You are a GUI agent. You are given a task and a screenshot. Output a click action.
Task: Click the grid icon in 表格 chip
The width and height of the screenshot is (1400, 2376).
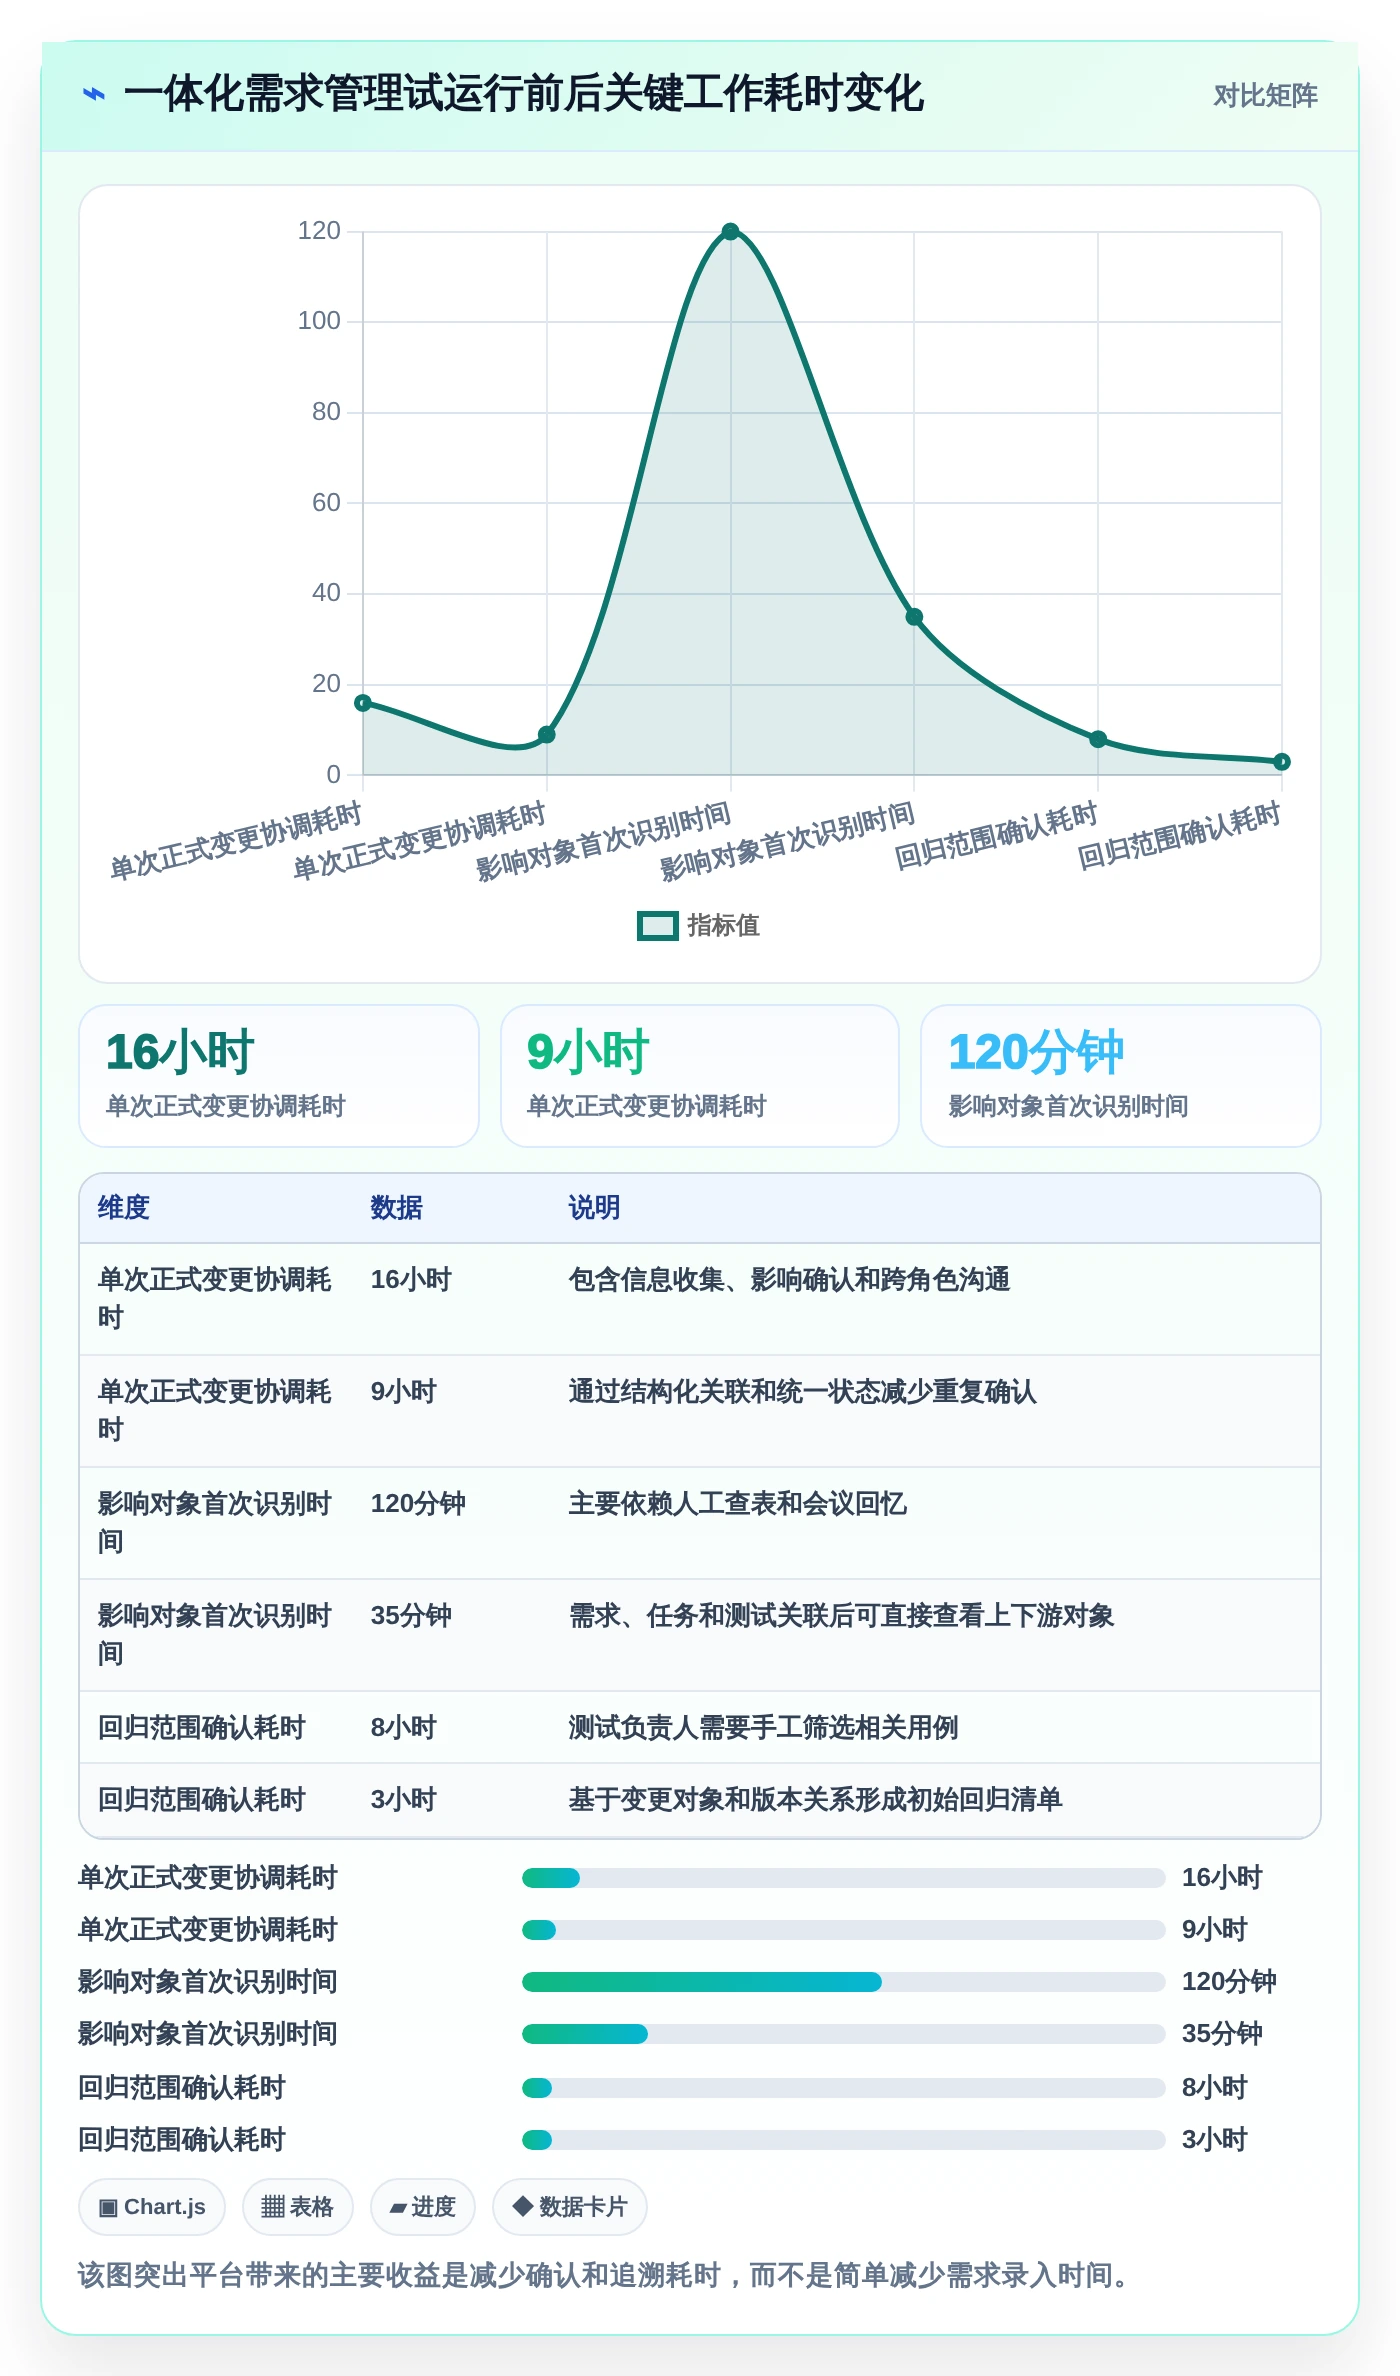pos(273,2207)
